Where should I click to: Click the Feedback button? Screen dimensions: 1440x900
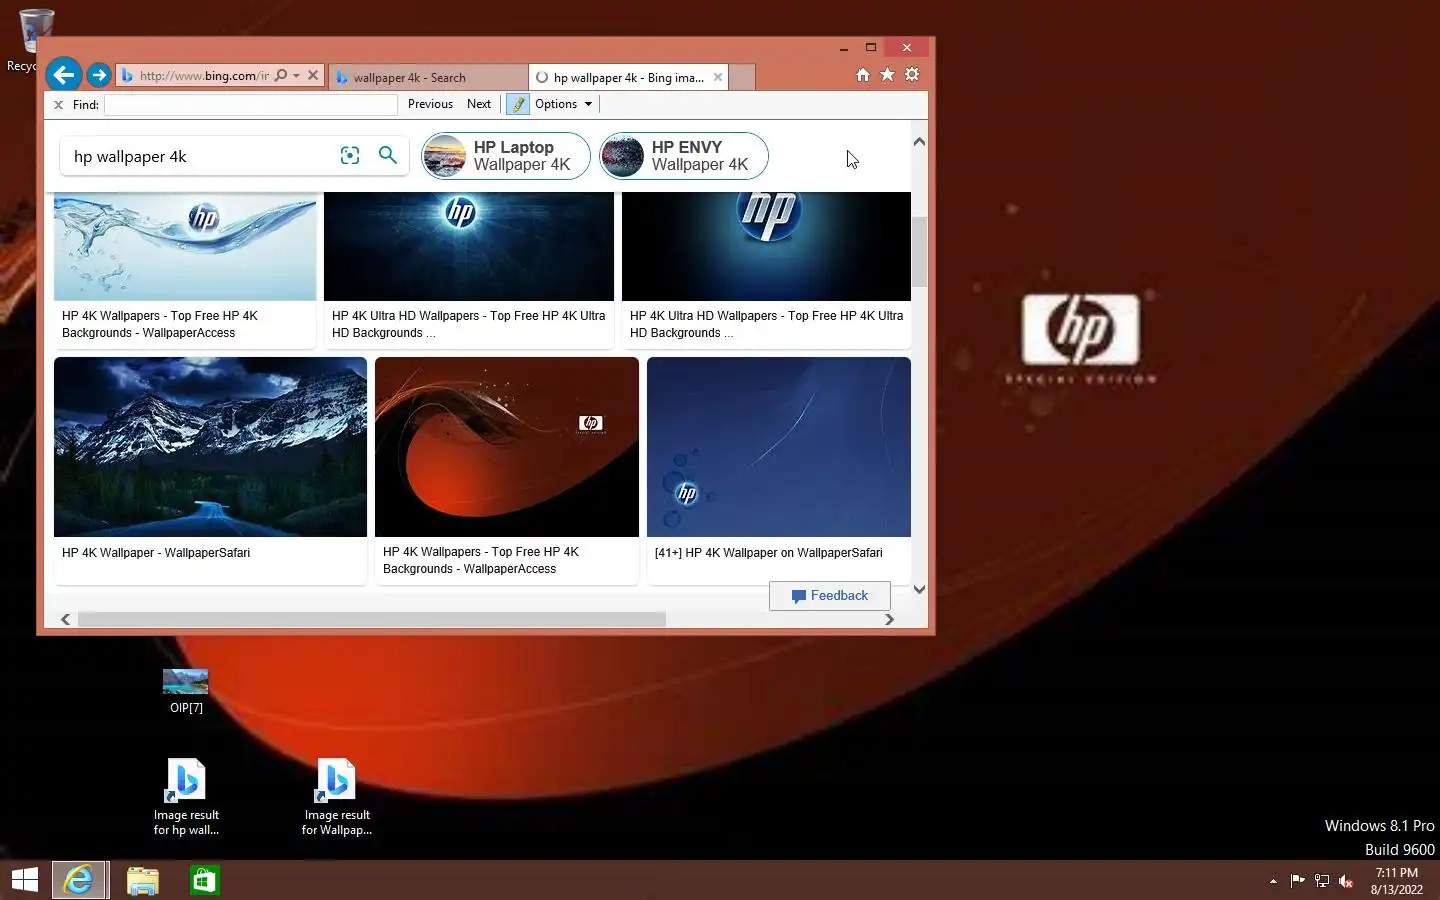coord(829,596)
